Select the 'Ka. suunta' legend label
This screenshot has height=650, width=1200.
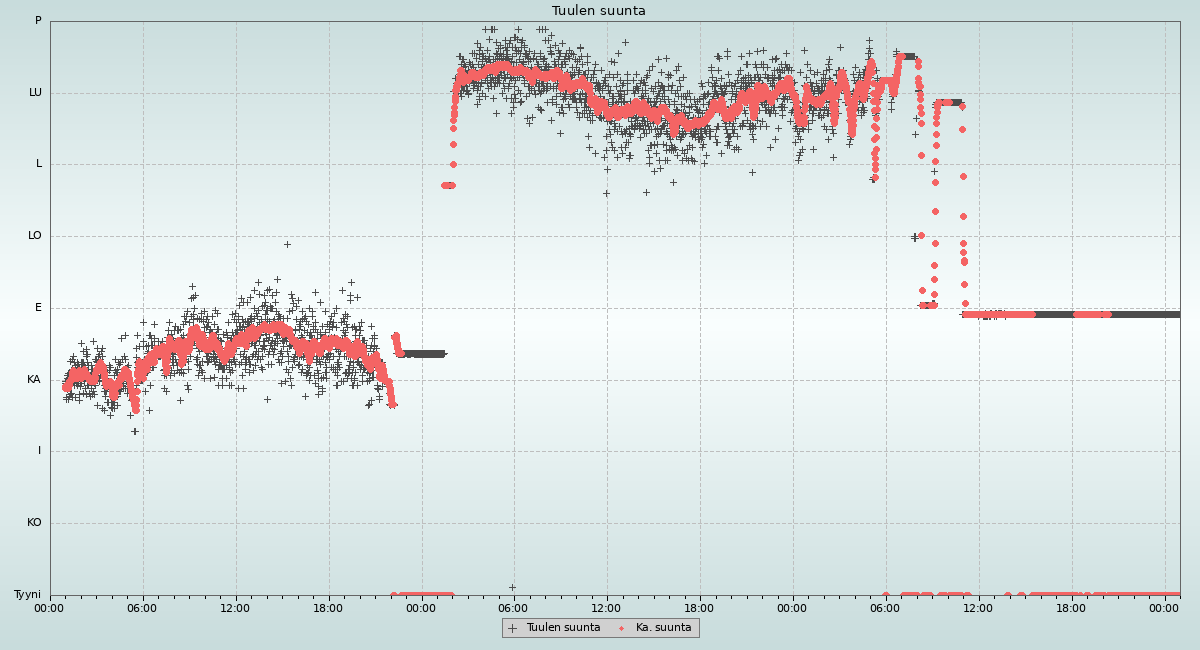(663, 628)
